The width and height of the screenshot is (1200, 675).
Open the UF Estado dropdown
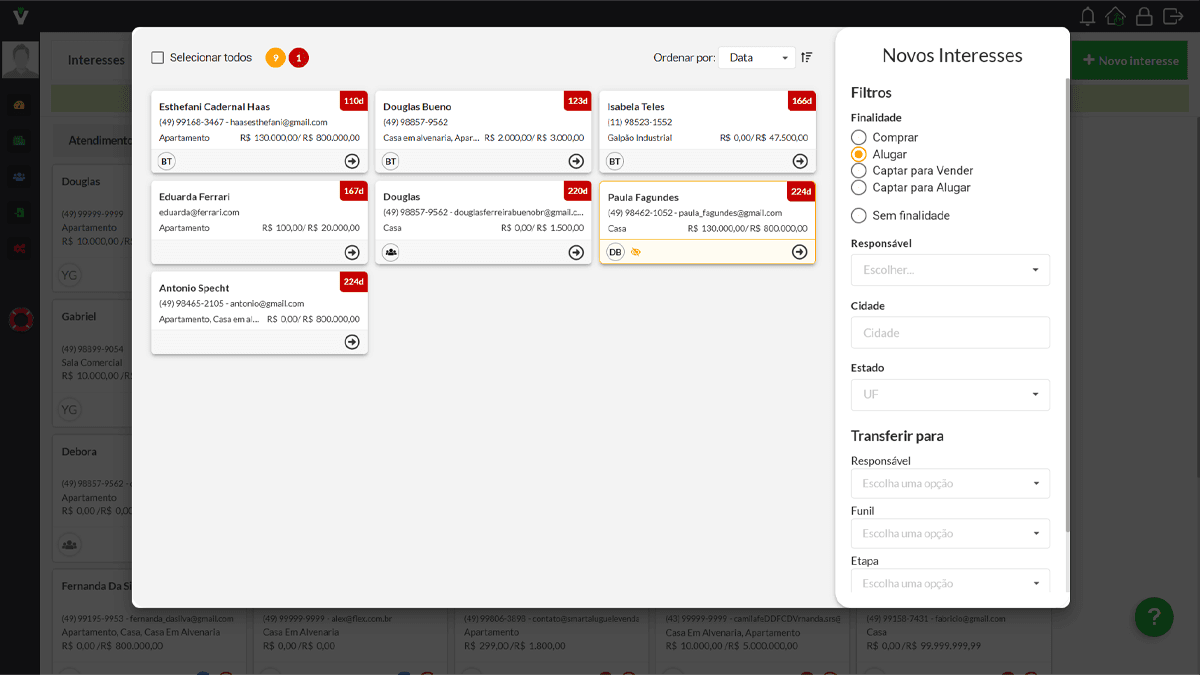coord(949,395)
